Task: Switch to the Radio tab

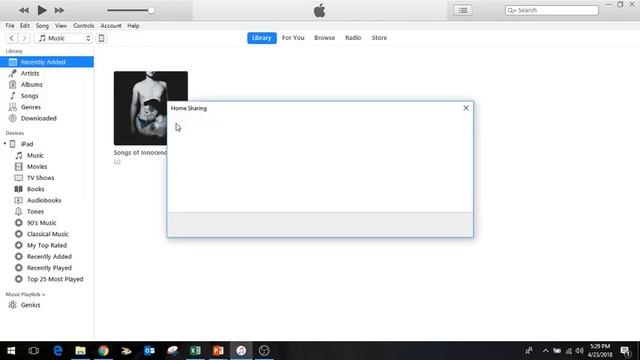Action: pos(353,38)
